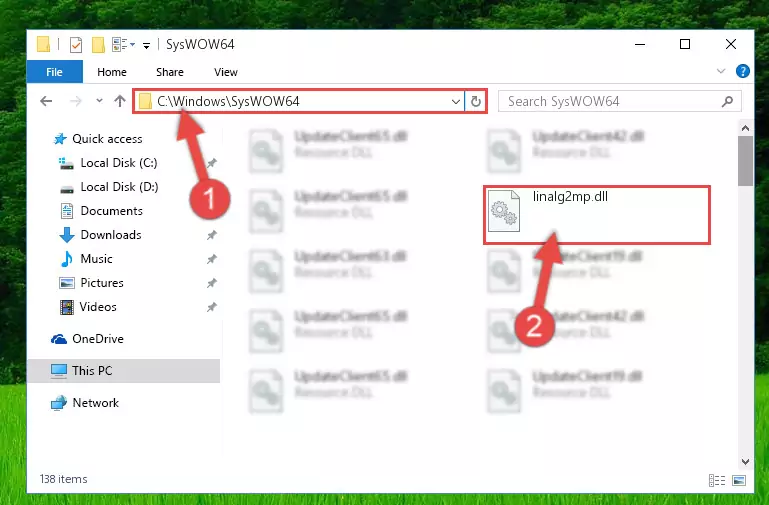769x505 pixels.
Task: Open the address bar history dropdown
Action: pos(456,101)
